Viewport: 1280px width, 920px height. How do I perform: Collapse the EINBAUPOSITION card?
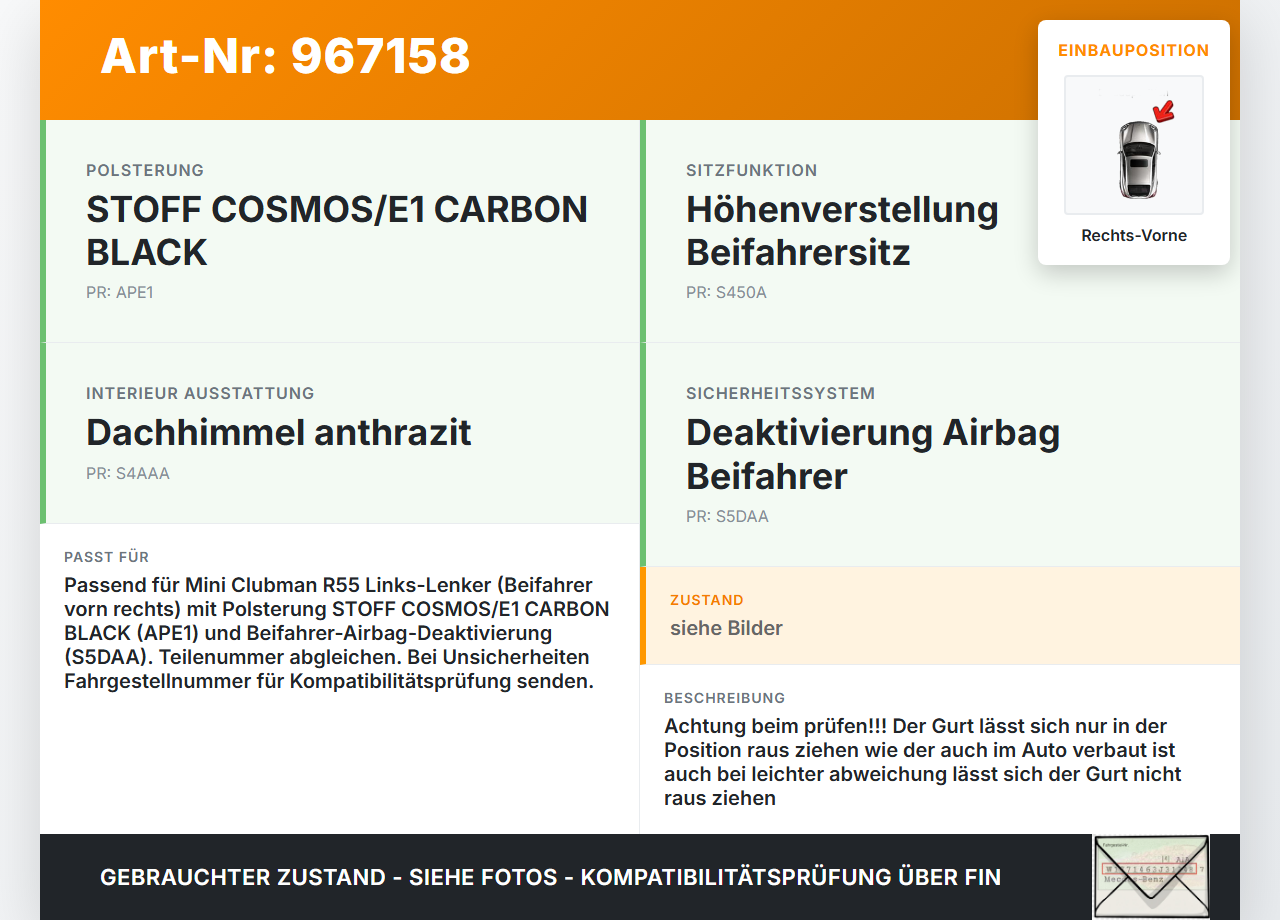tap(1133, 50)
